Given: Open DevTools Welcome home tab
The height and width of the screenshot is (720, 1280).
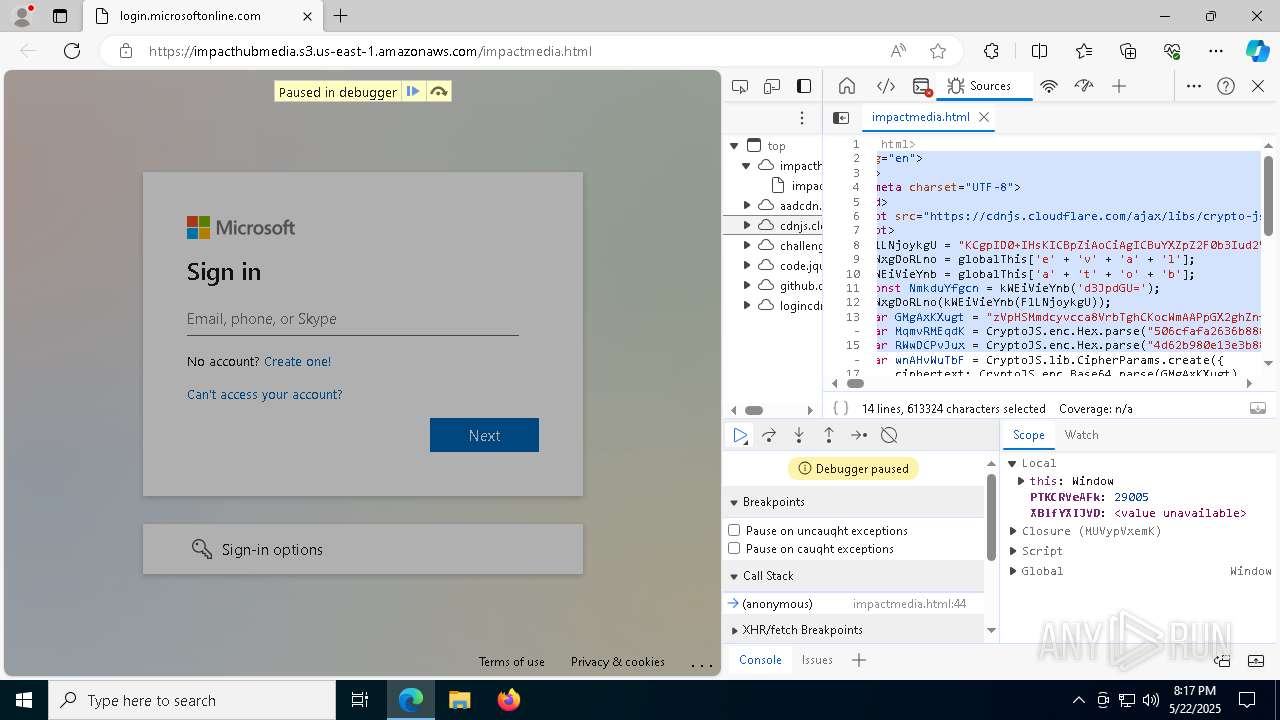Looking at the screenshot, I should 847,86.
